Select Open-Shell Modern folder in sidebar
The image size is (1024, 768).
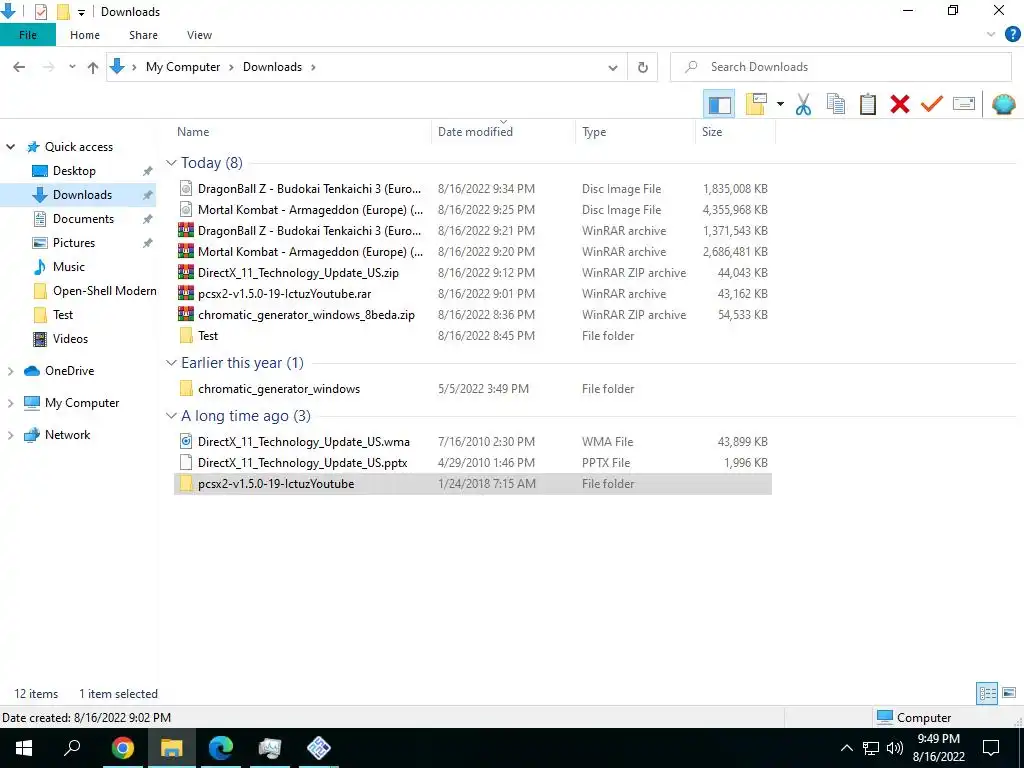[x=104, y=291]
